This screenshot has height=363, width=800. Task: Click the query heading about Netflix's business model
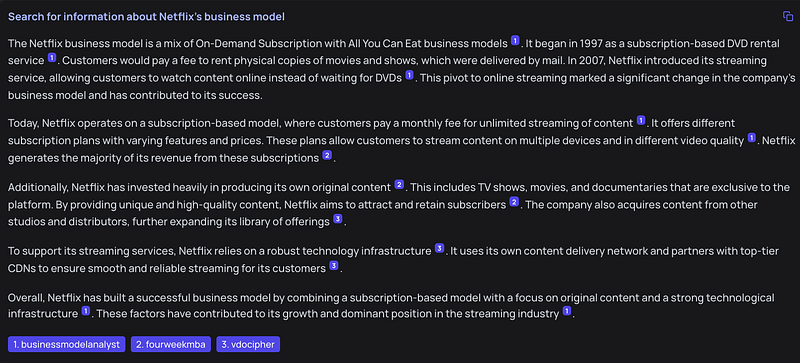[146, 17]
